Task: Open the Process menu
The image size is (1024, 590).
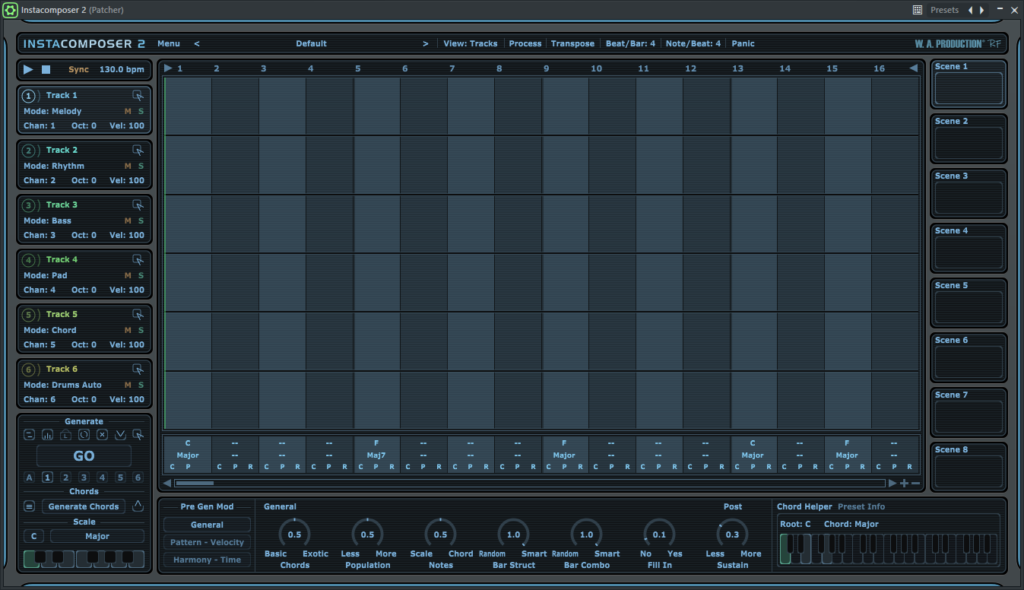Action: tap(525, 44)
